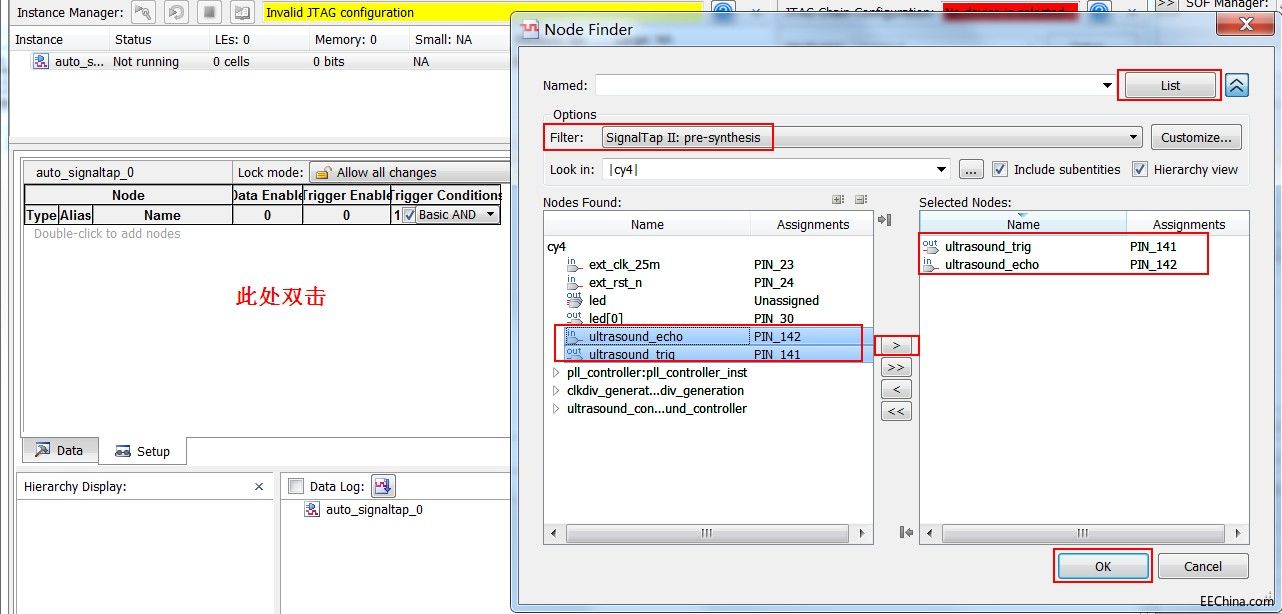Open the Filter dropdown showing SignalTap II: pre-synthesis
The width and height of the screenshot is (1282, 614).
(1133, 137)
